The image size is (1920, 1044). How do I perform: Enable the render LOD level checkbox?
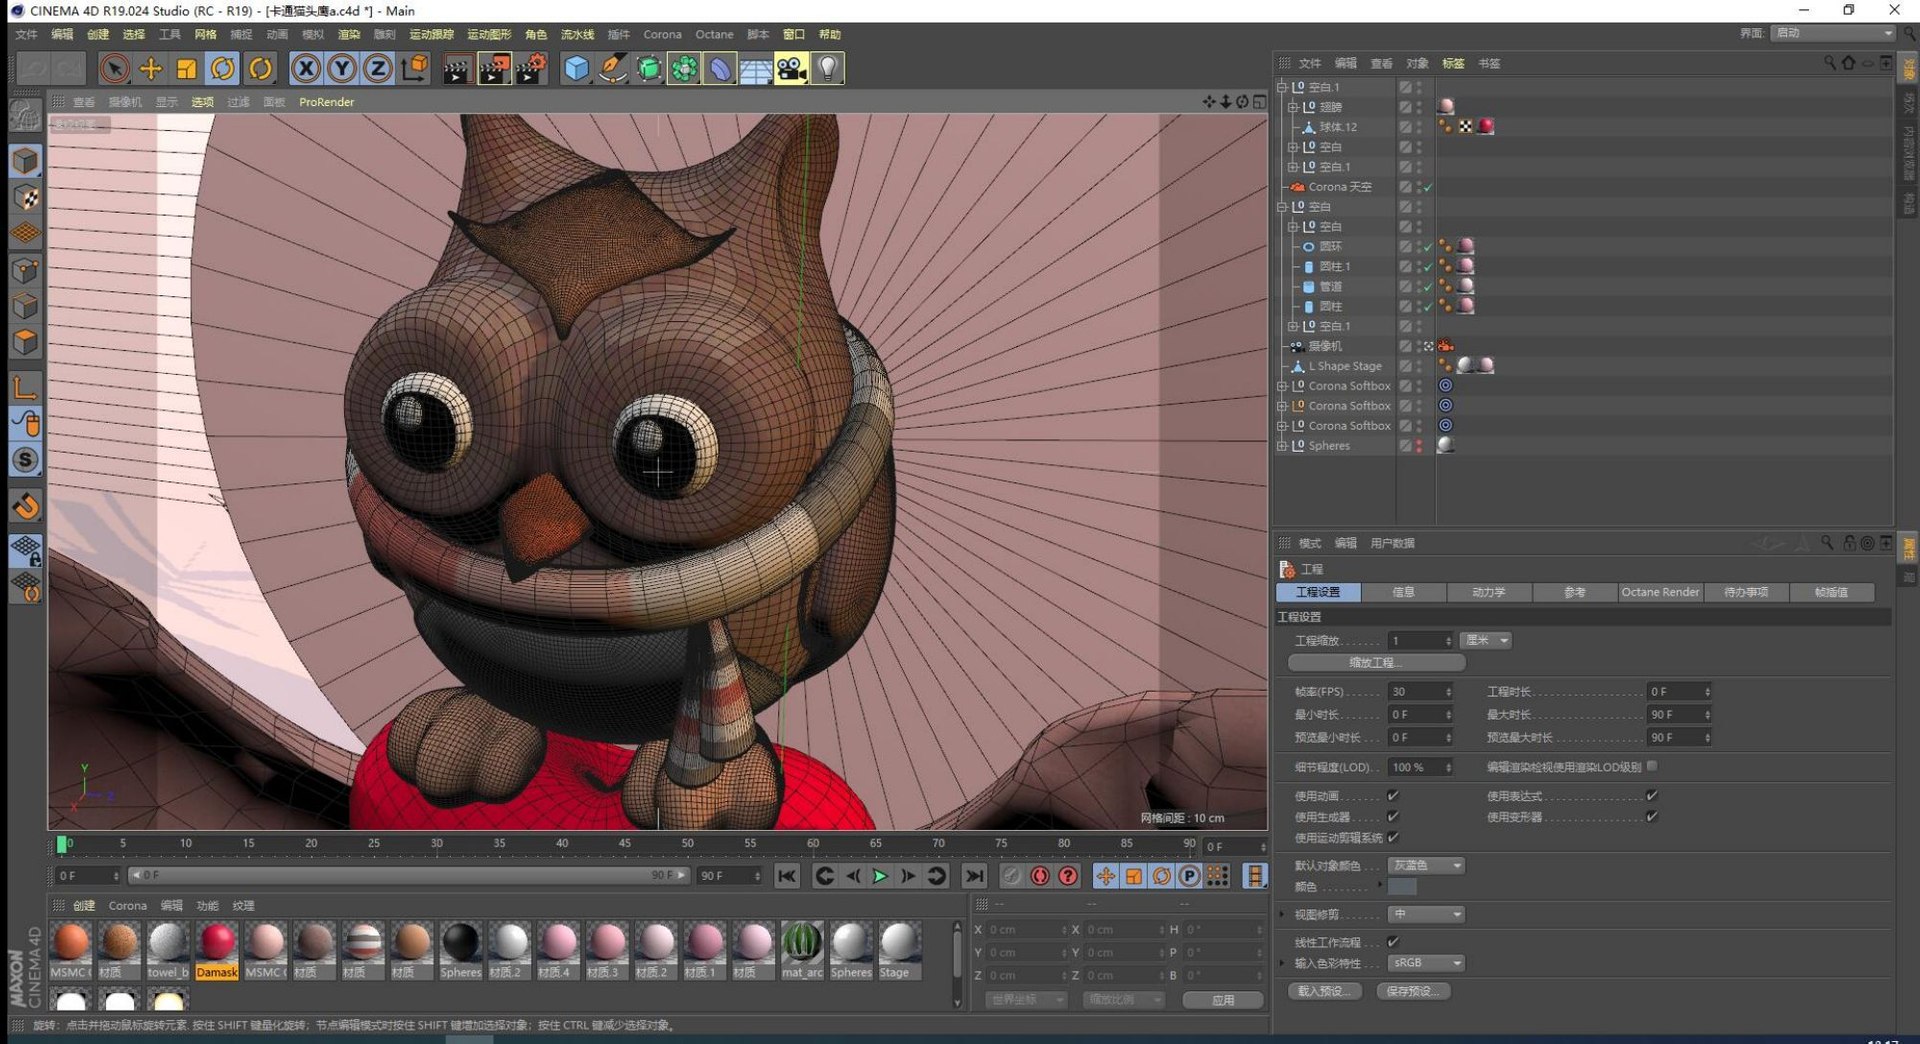pos(1652,766)
